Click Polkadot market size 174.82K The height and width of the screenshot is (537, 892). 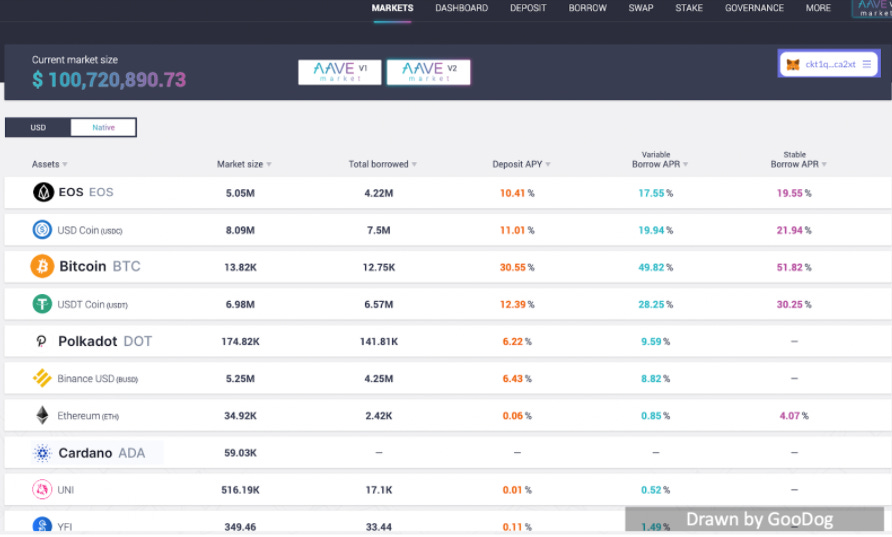240,341
